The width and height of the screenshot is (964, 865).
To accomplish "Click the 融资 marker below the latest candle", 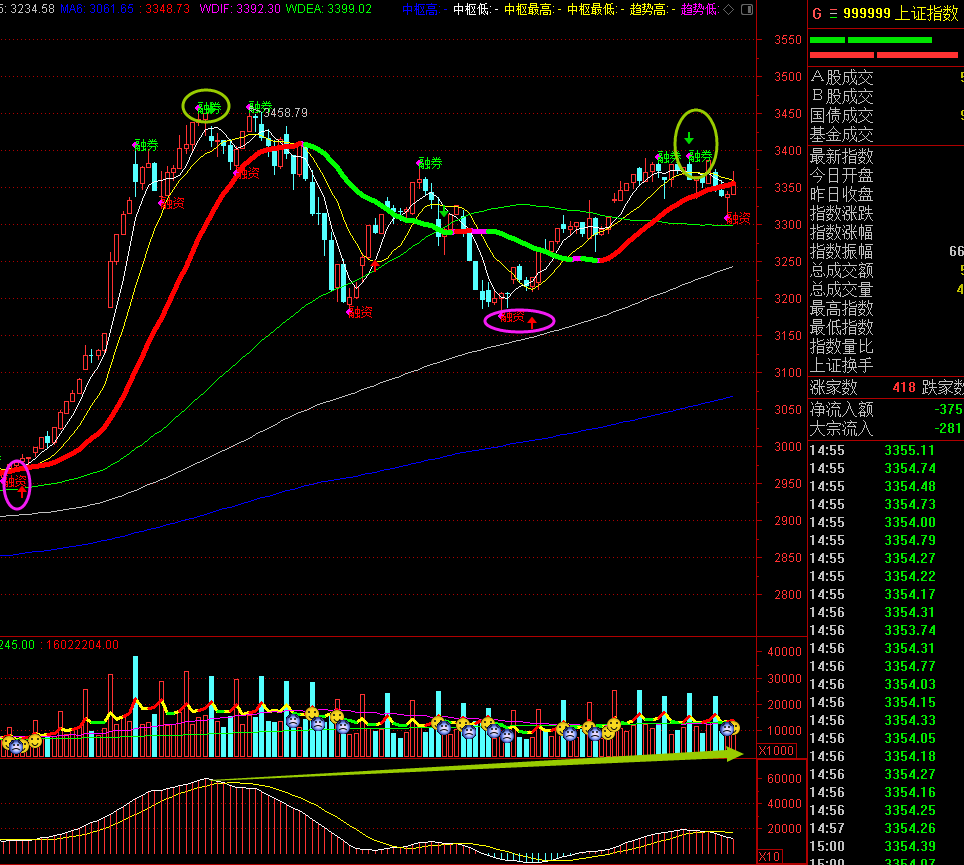I will point(737,217).
